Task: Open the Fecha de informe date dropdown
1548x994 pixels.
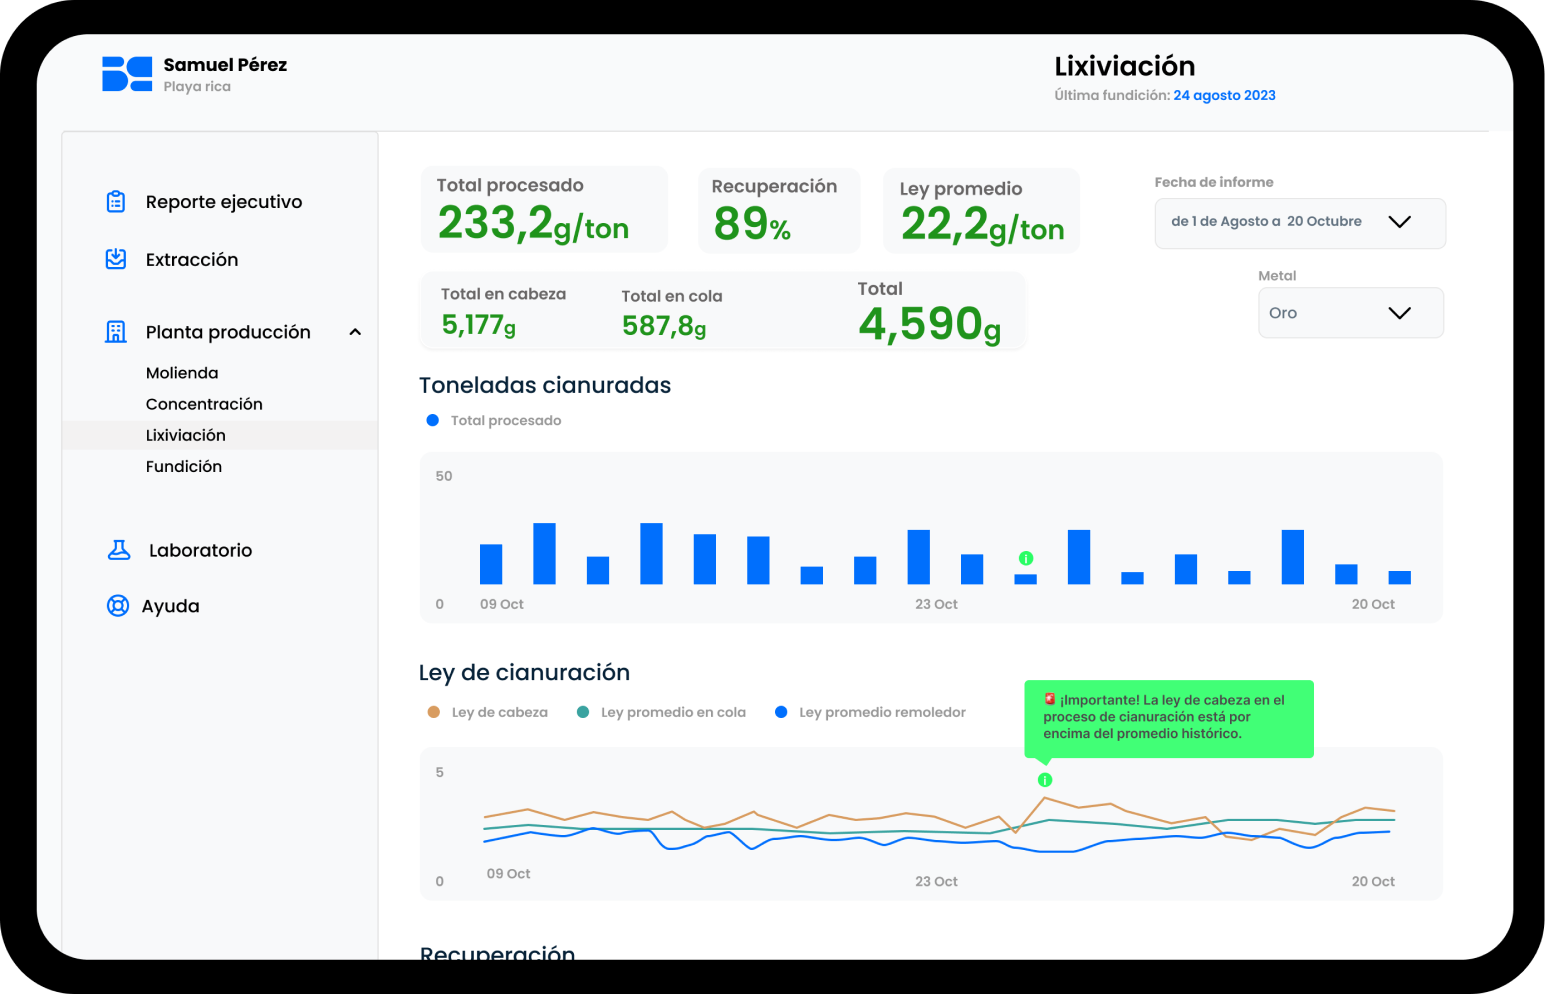Action: click(x=1299, y=222)
